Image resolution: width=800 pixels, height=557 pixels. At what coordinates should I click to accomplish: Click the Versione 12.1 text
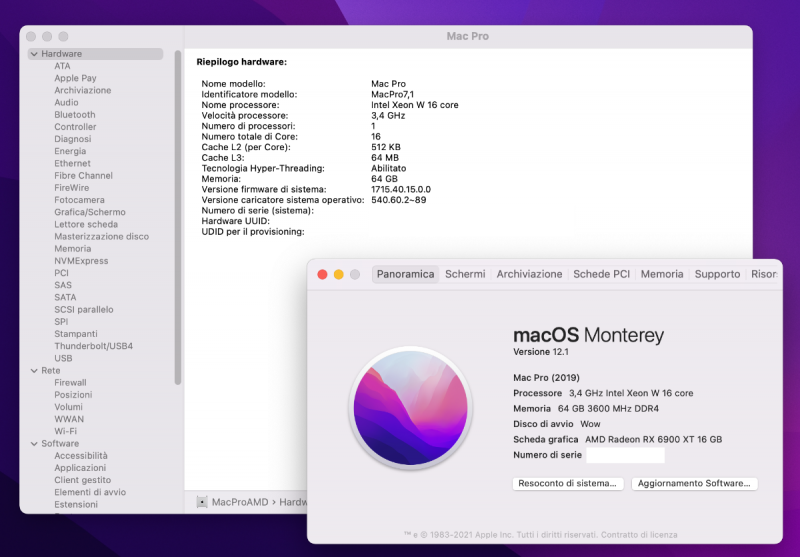(x=541, y=352)
